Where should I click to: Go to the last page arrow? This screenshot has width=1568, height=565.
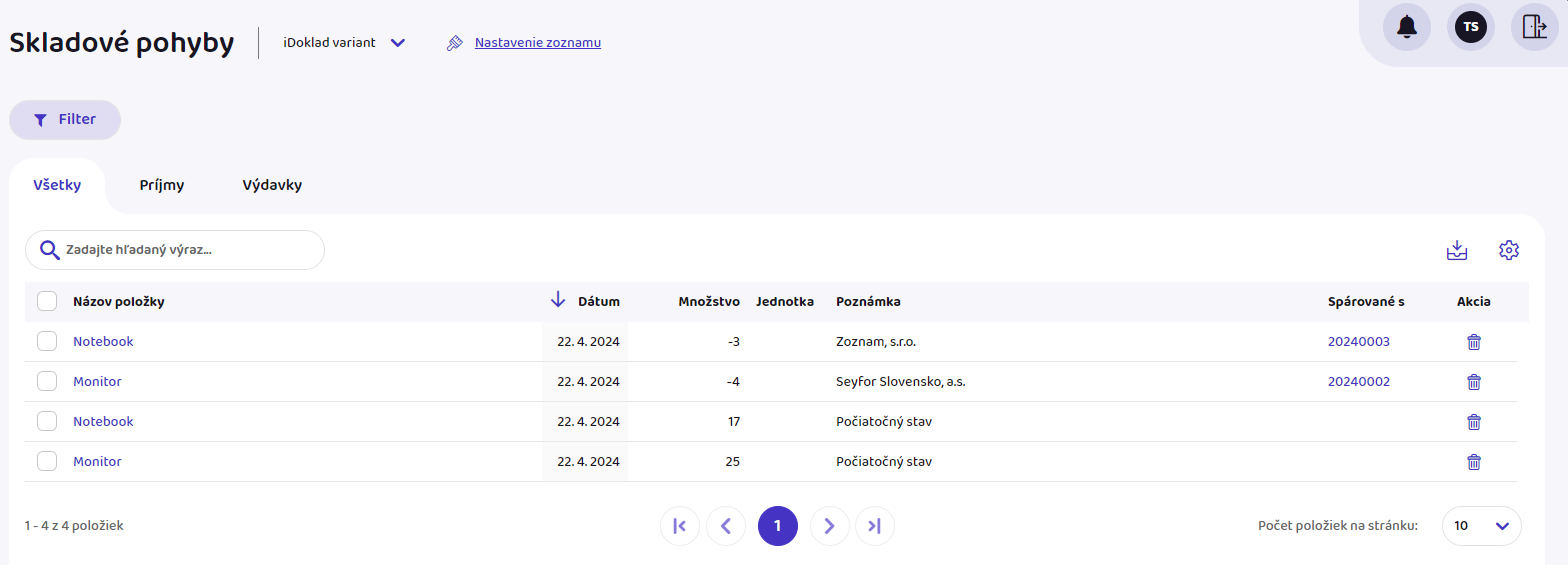point(874,526)
